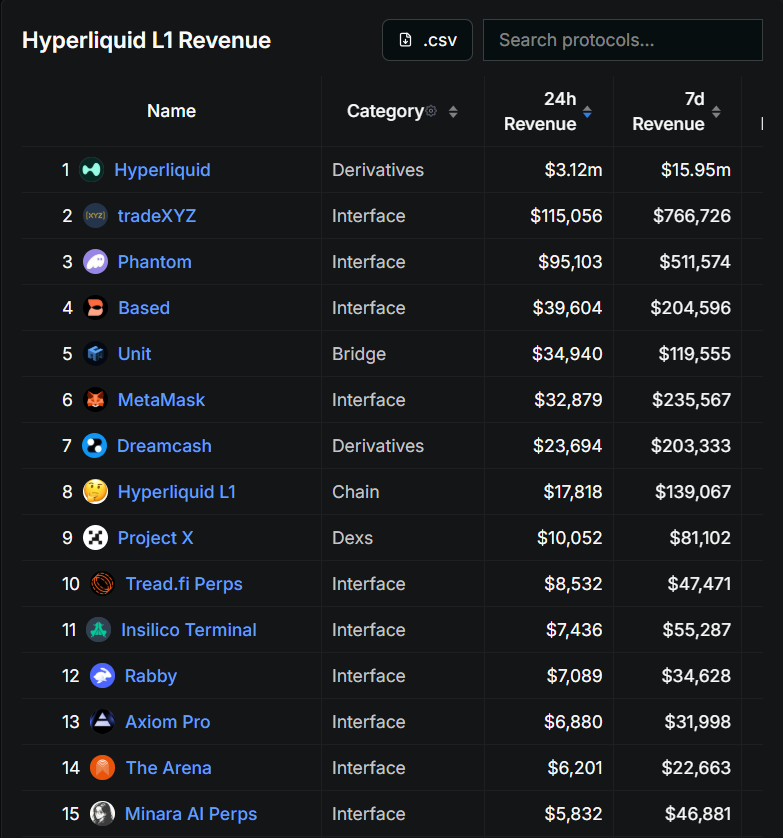
Task: Click the Search protocols input field
Action: (622, 40)
